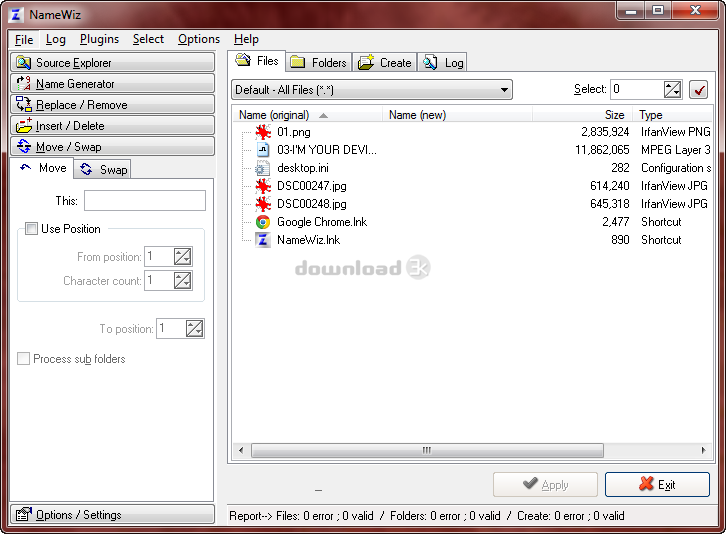726x534 pixels.
Task: Click the MPEG Layer 3 type cell
Action: click(x=676, y=150)
